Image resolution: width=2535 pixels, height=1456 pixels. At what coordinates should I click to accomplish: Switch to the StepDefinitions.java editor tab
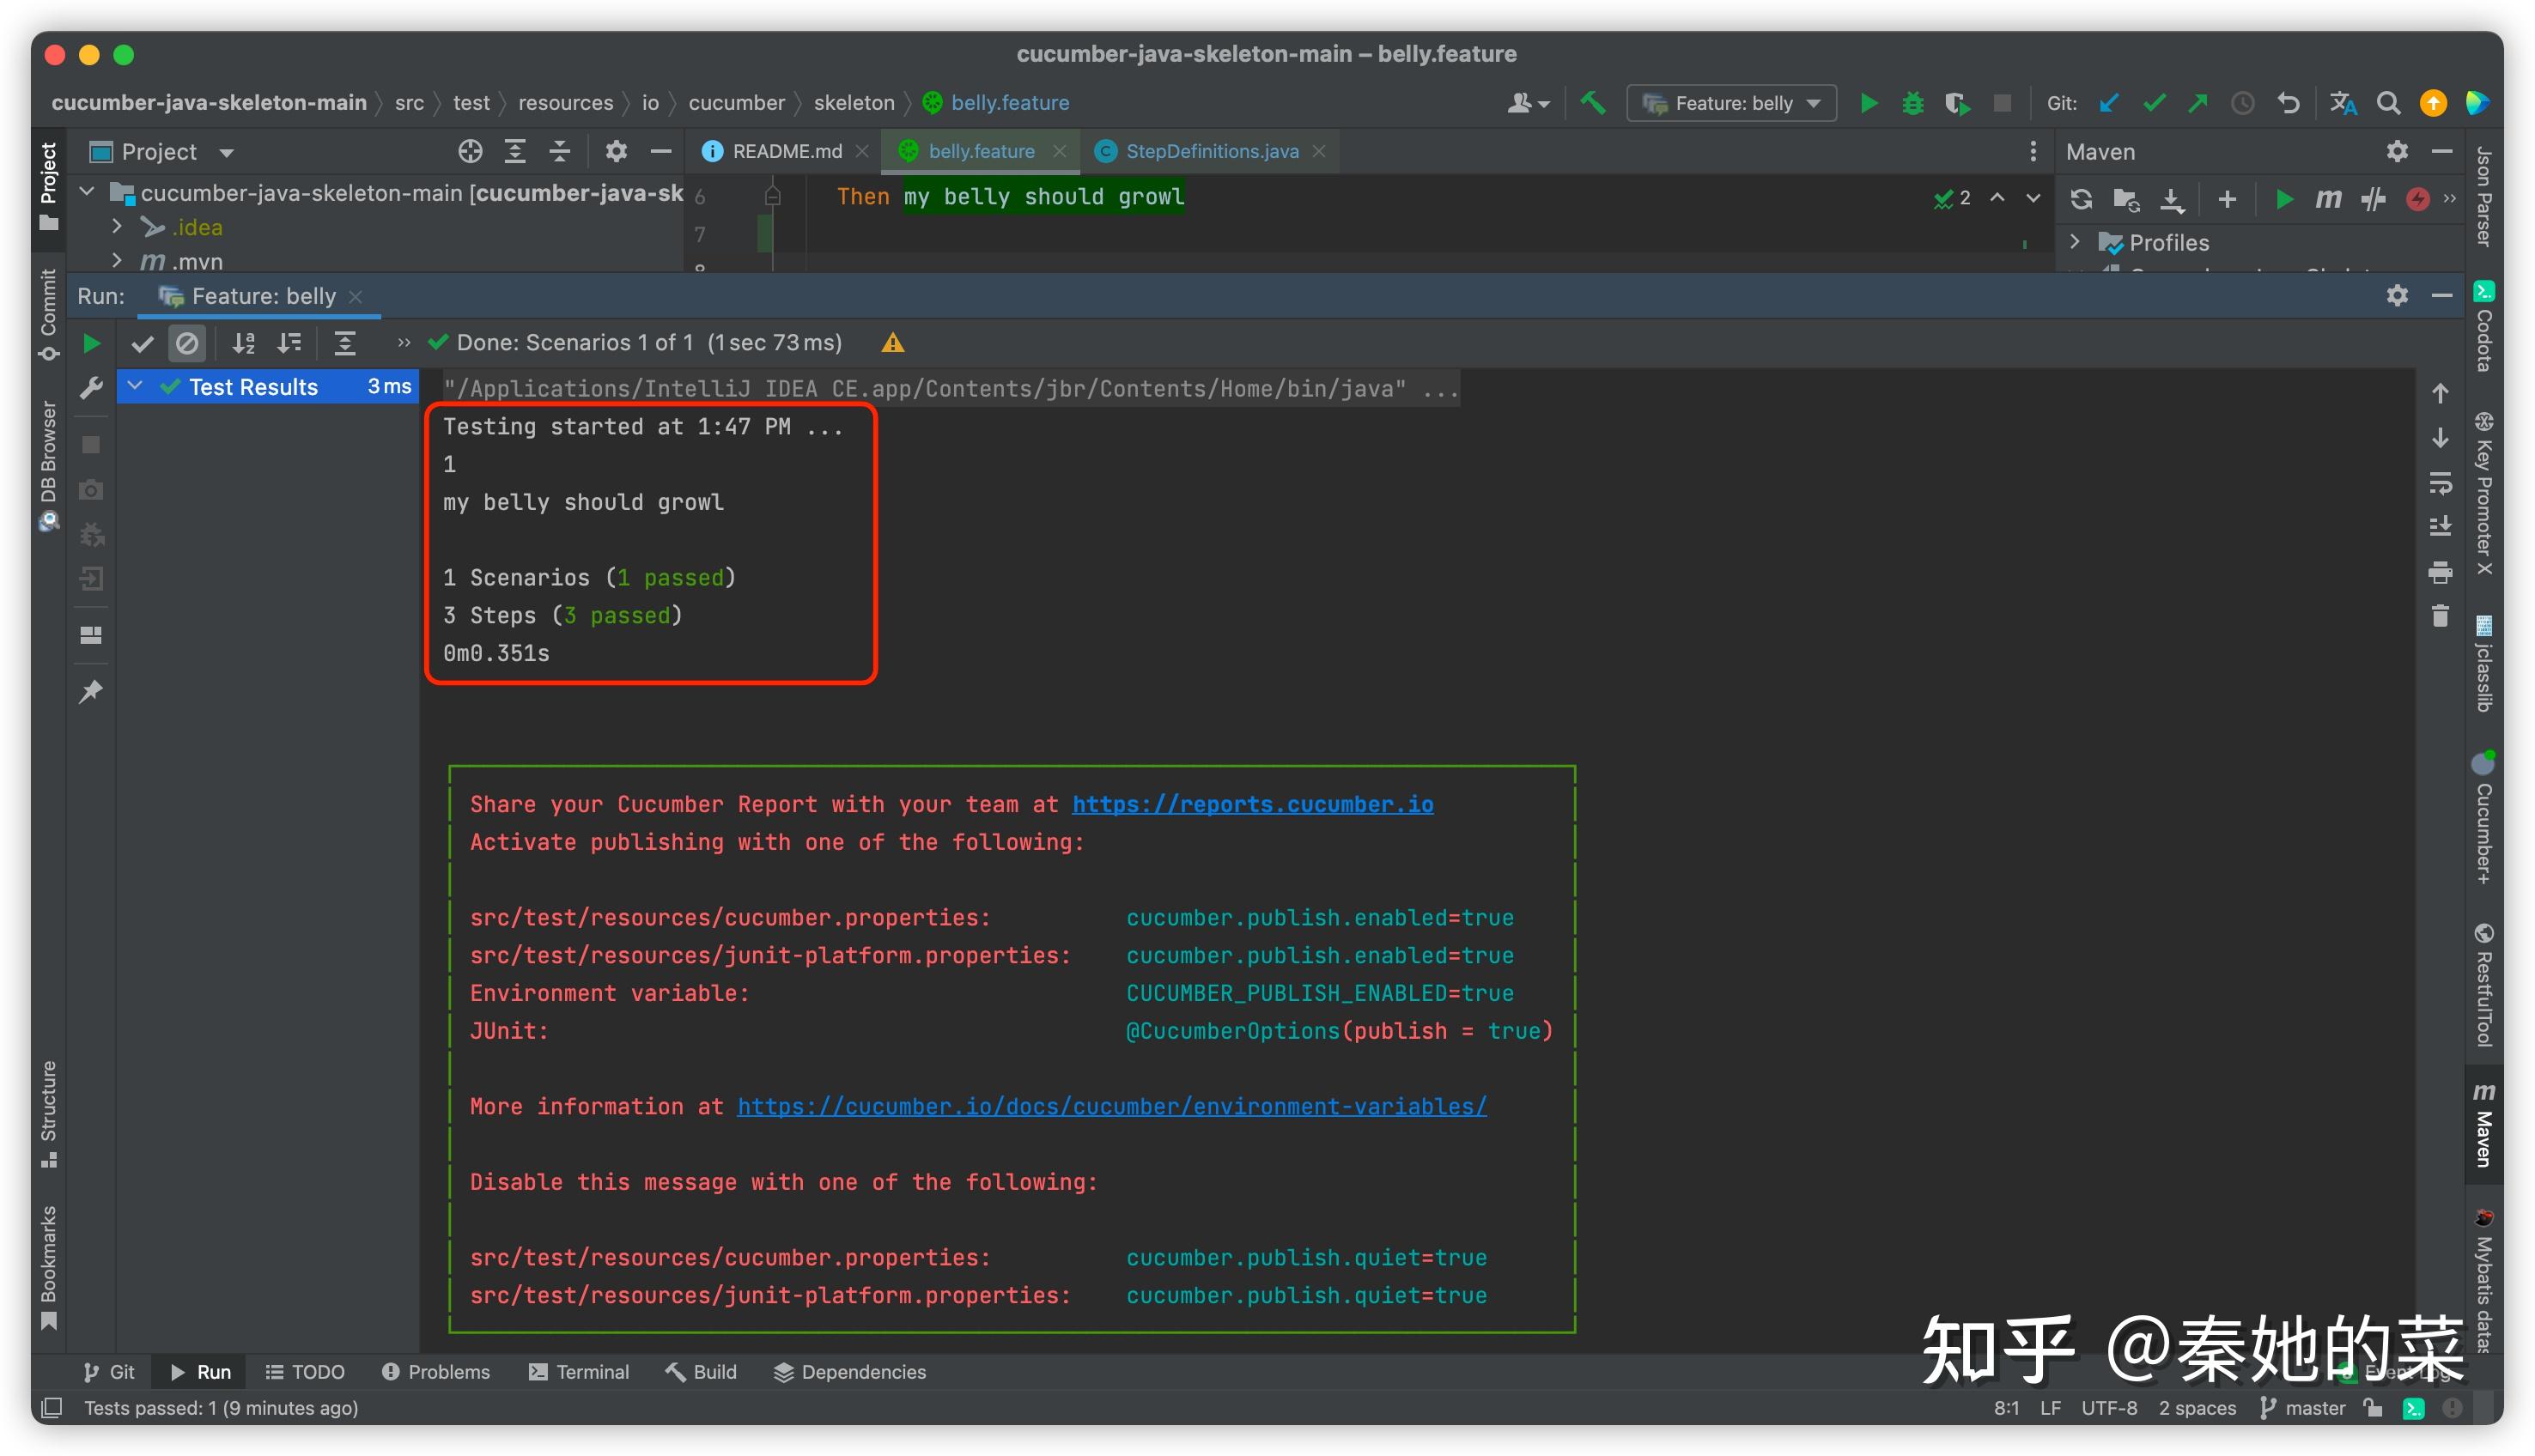[1211, 151]
